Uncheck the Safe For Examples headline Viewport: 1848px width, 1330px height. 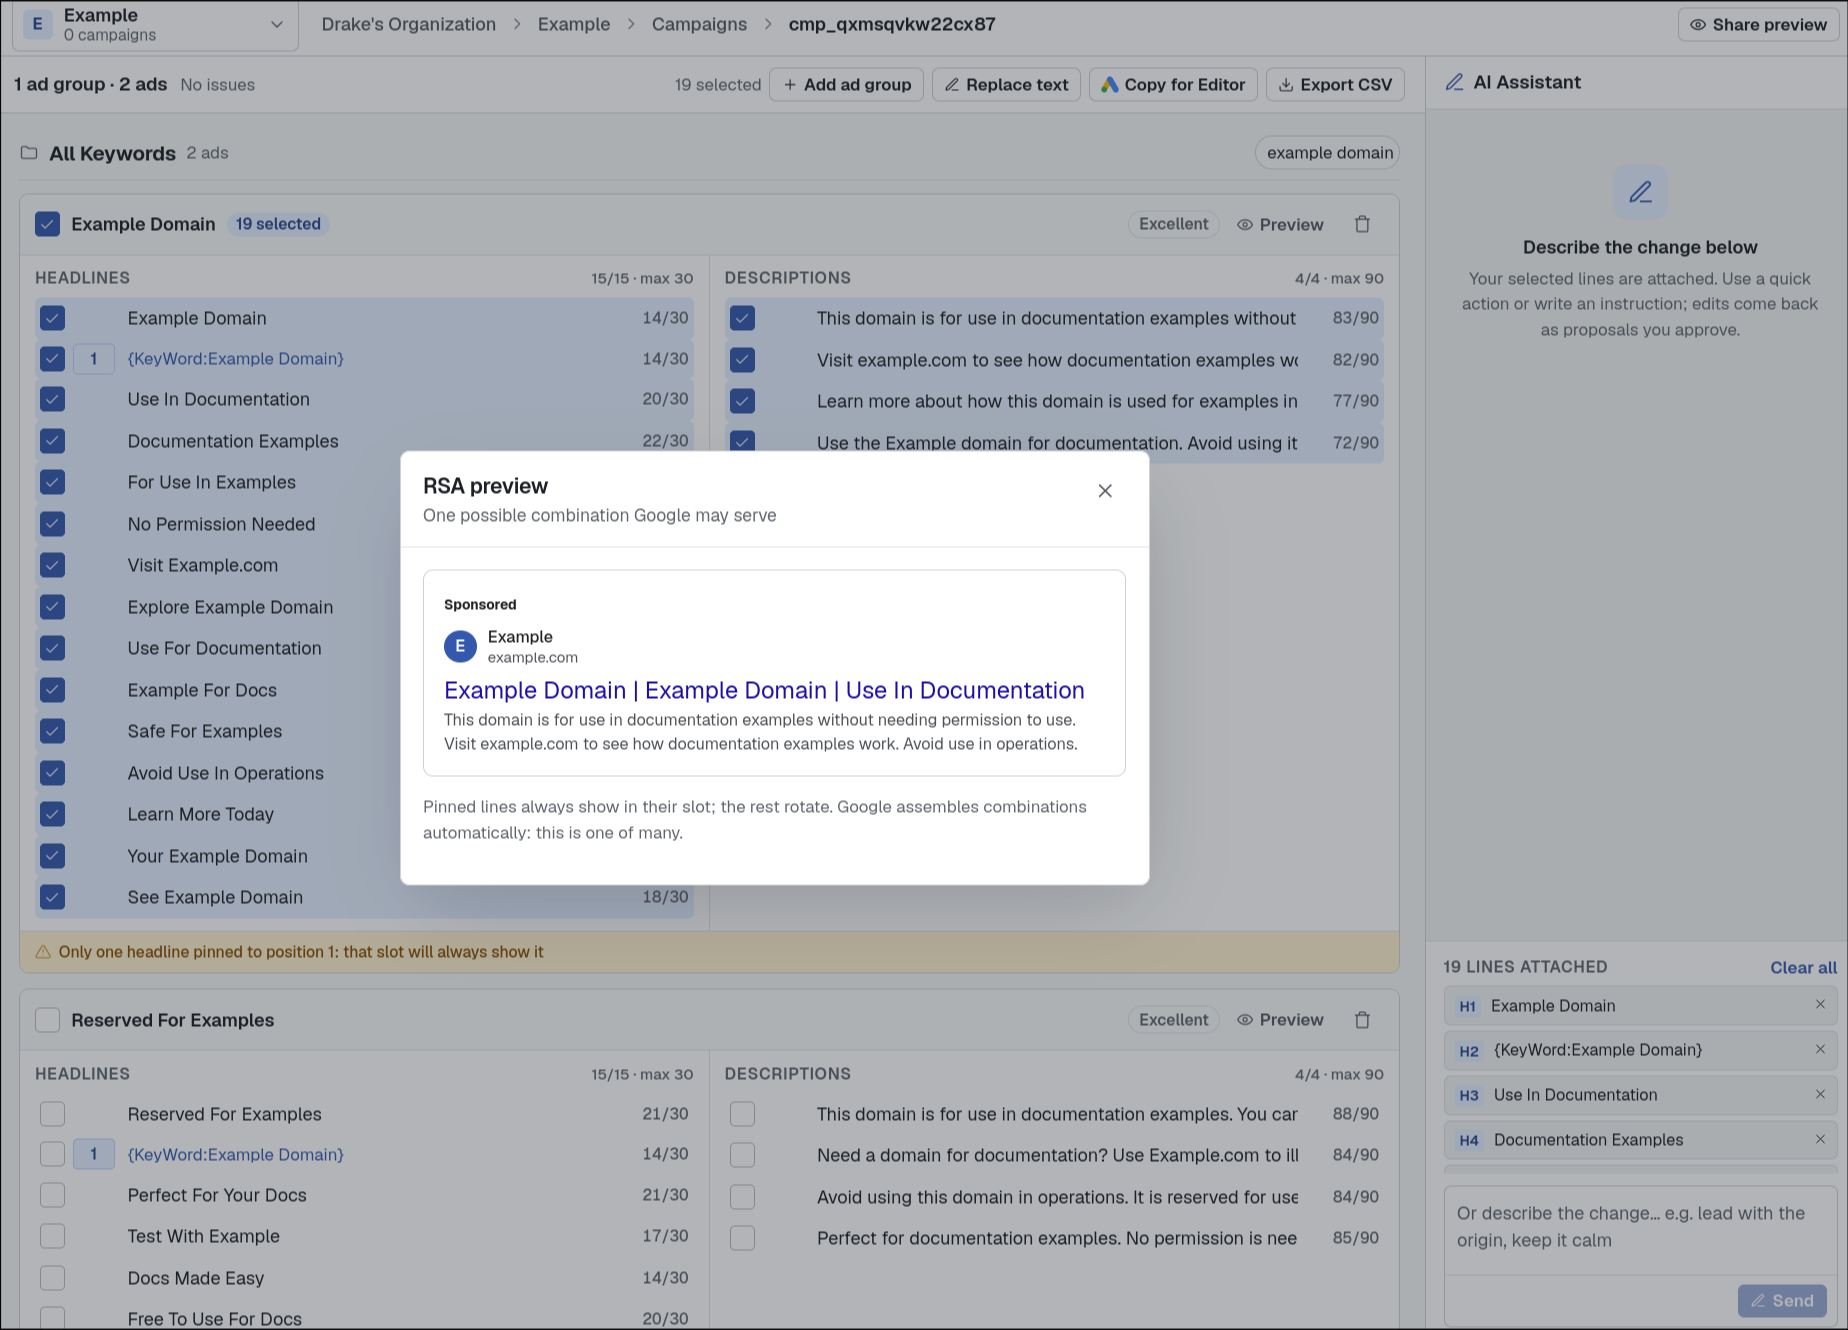point(52,732)
